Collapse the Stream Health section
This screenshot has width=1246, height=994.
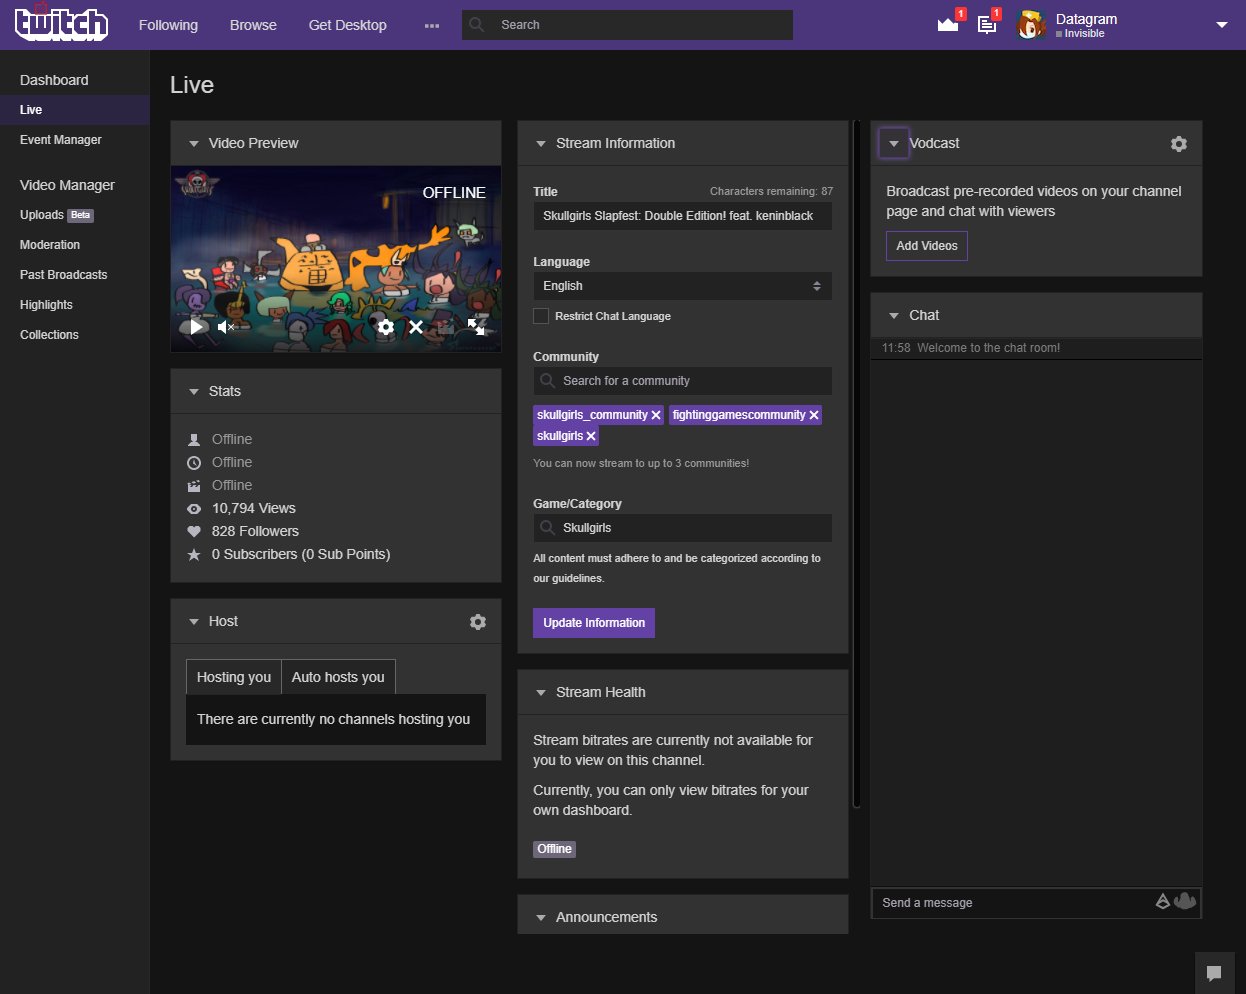pyautogui.click(x=540, y=691)
